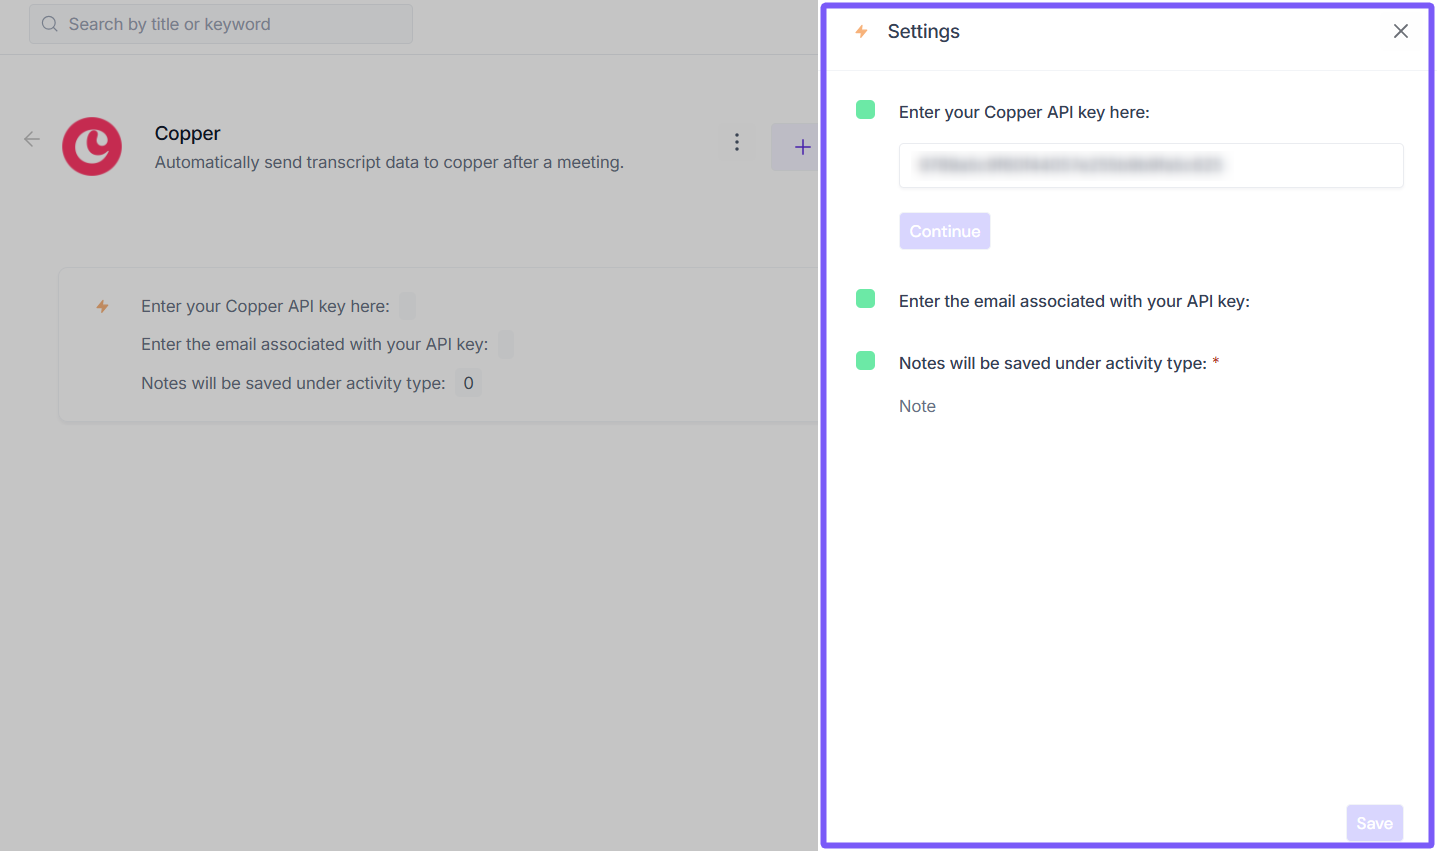
Task: Focus the Copper API key input field
Action: point(1150,165)
